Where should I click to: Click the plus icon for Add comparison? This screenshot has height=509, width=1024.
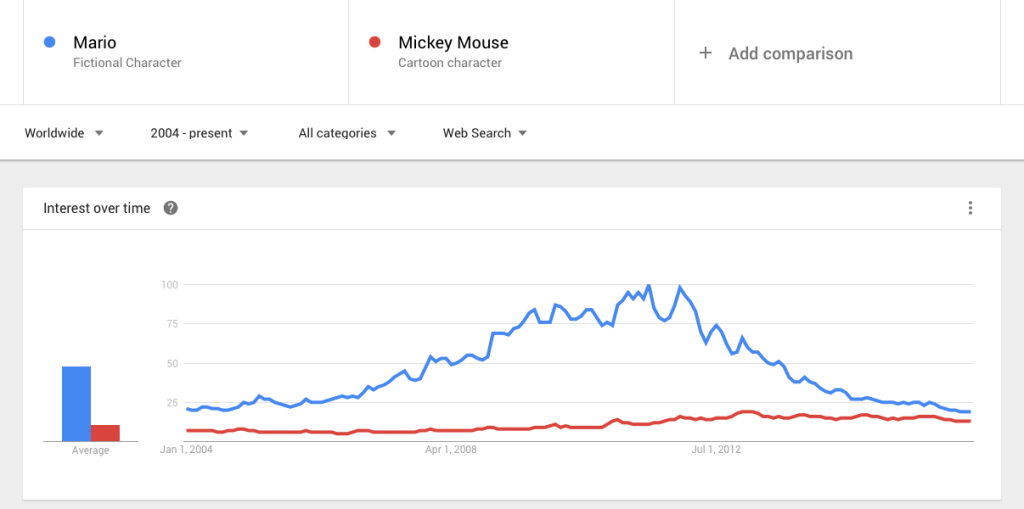click(x=705, y=53)
